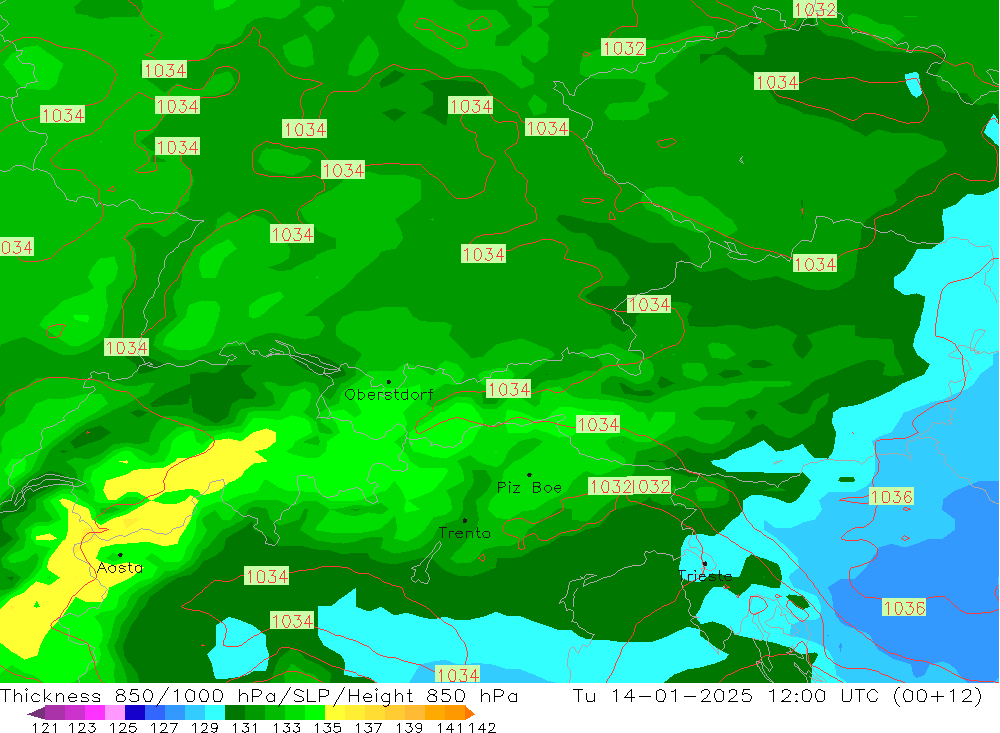Pick the darkest green legend swatch
1000x733 pixels.
[x=235, y=713]
